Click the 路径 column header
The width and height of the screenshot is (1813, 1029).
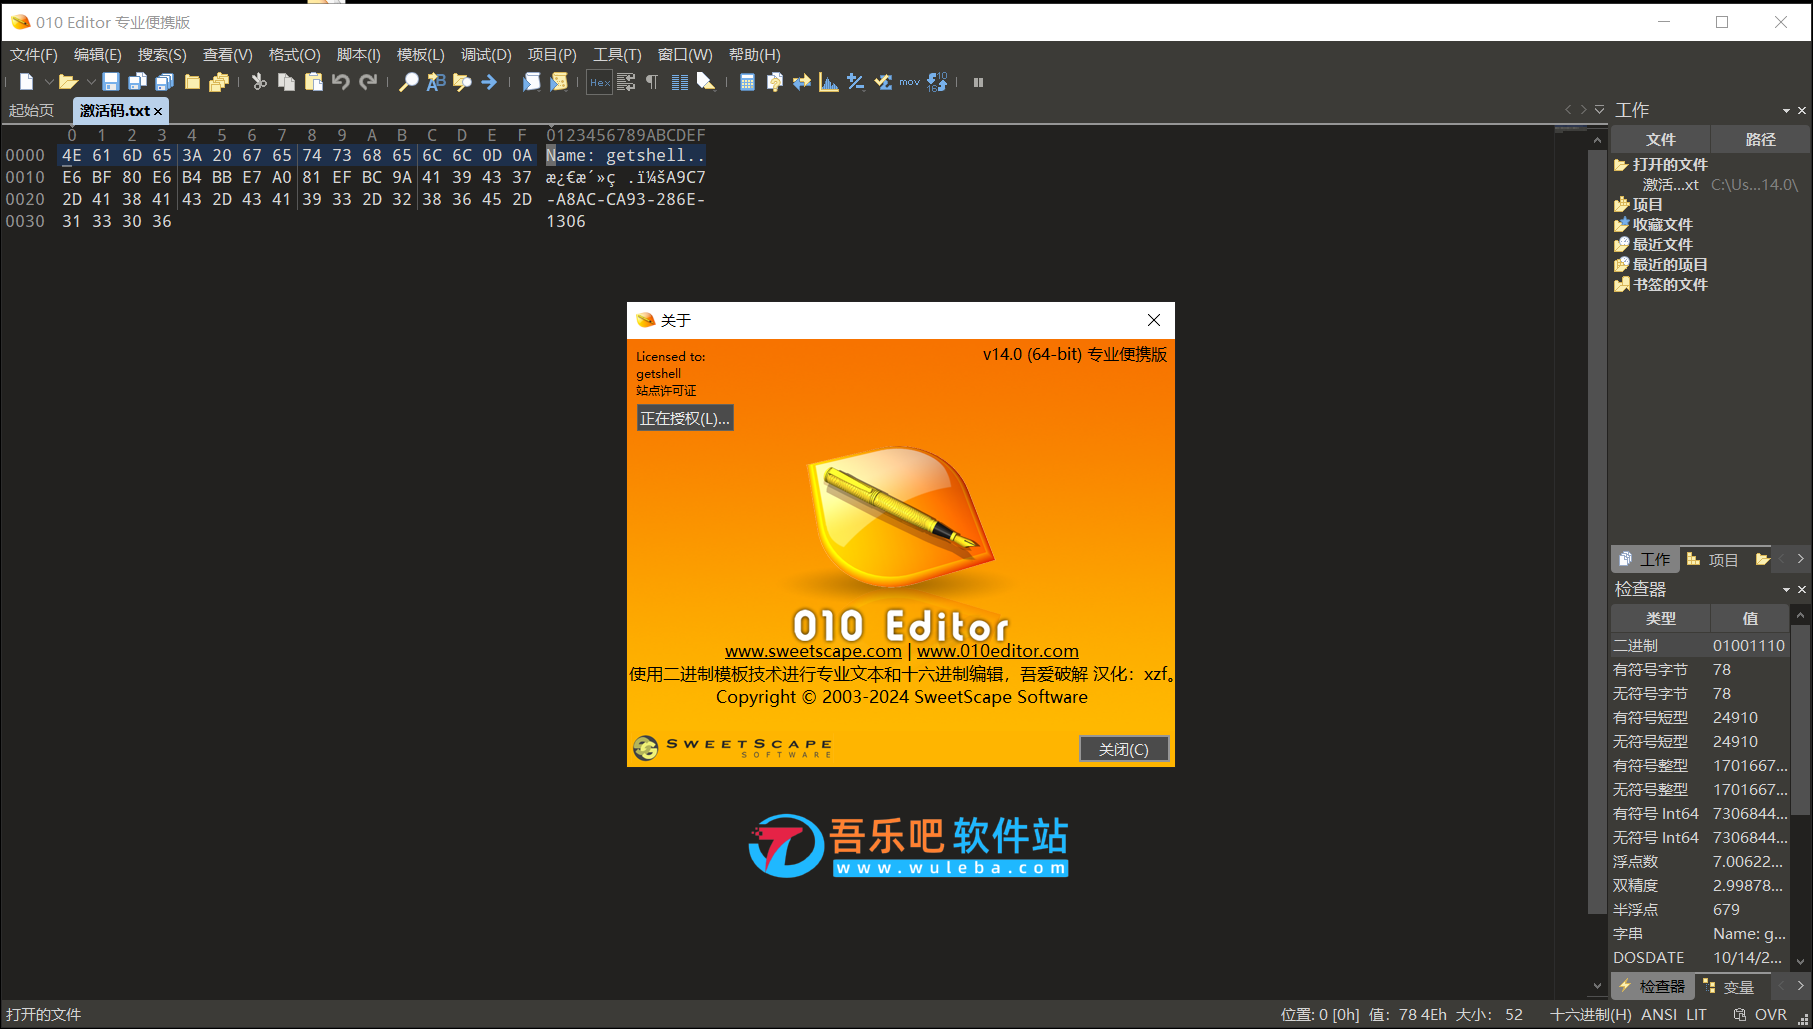tap(1760, 140)
